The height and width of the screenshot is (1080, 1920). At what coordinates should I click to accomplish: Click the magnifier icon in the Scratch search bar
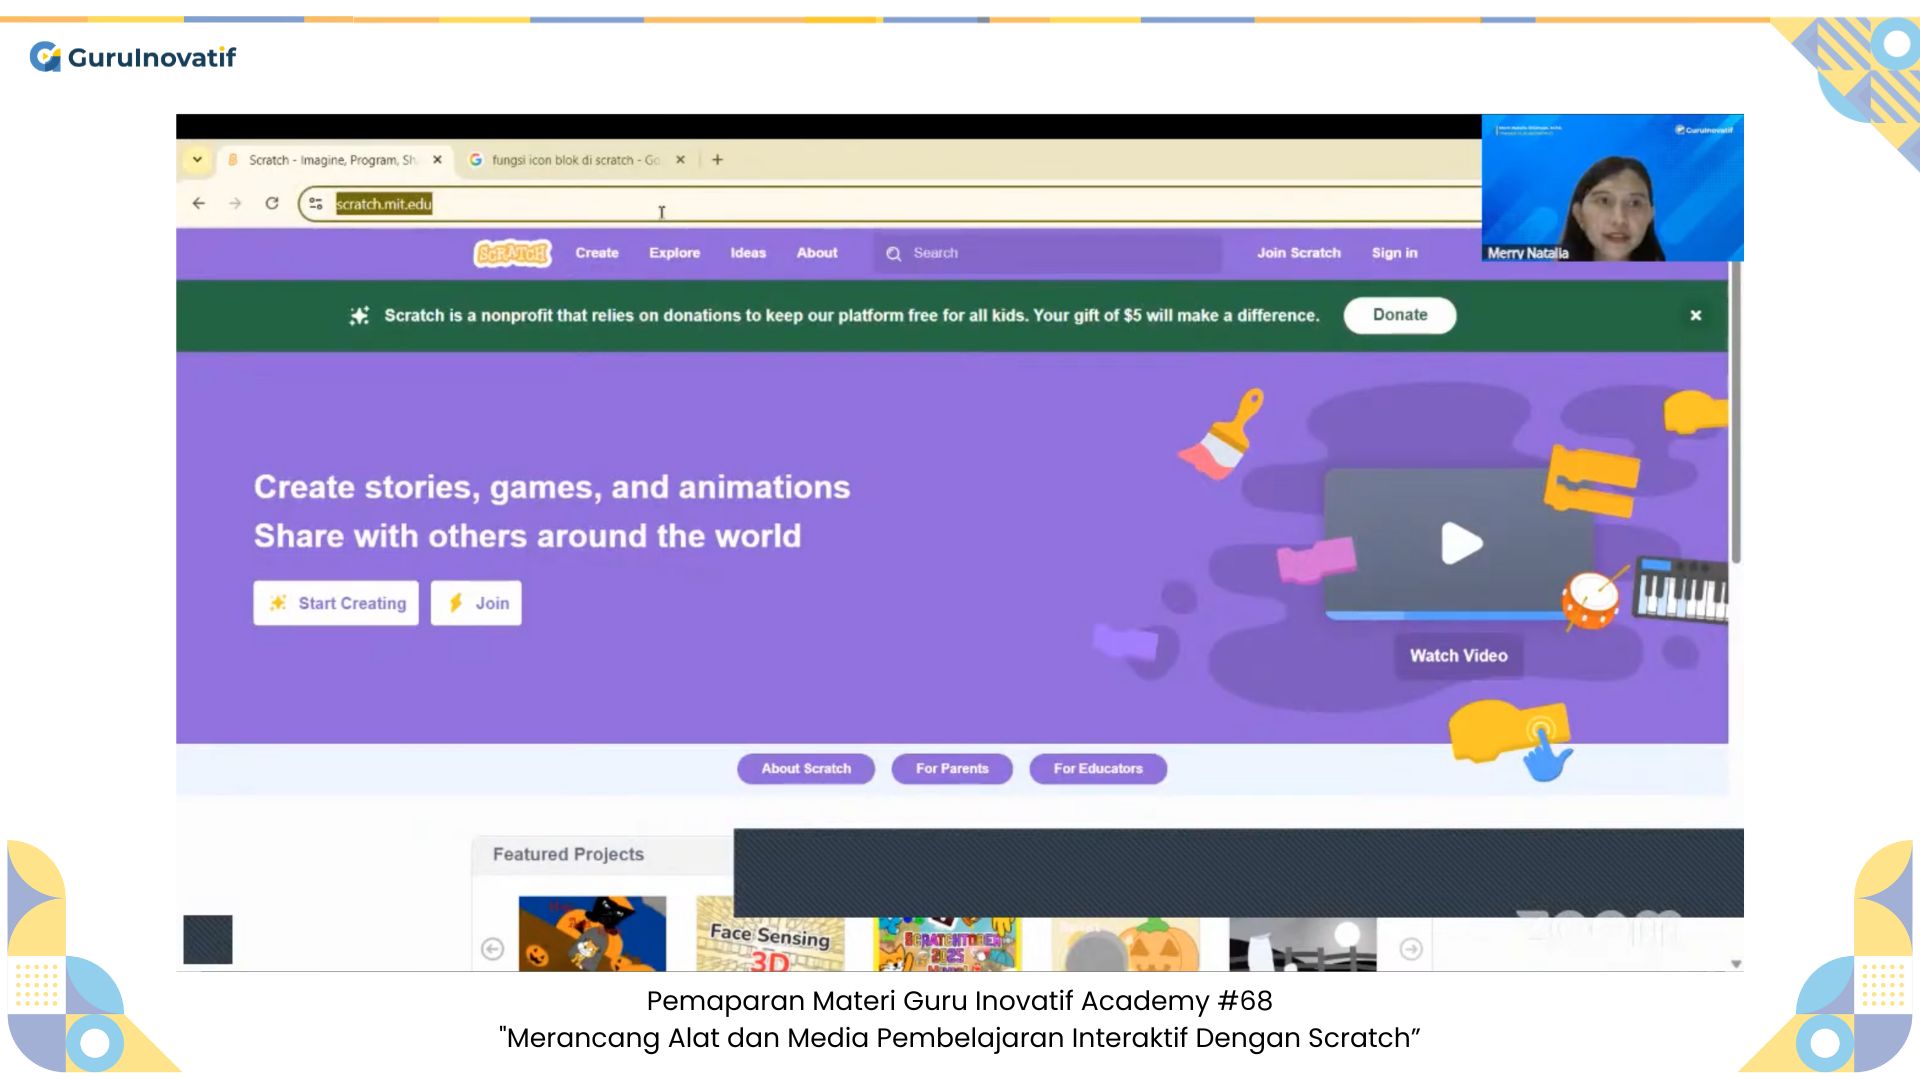click(893, 253)
